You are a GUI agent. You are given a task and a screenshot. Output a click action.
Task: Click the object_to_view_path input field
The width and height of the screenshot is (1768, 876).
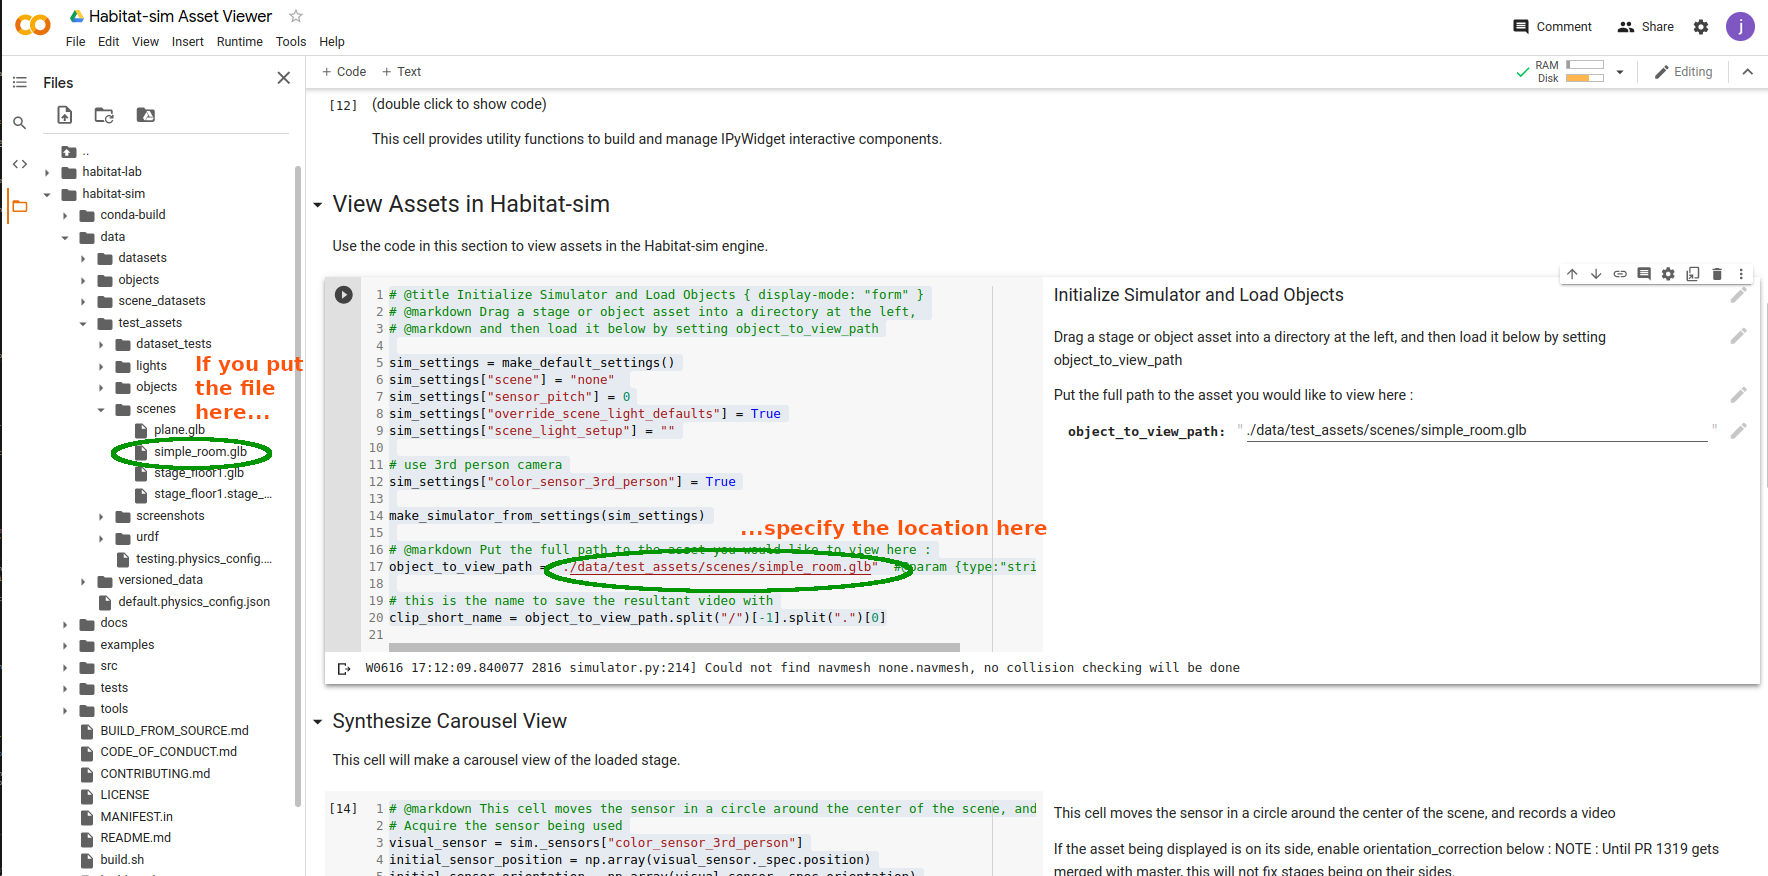pyautogui.click(x=1477, y=431)
